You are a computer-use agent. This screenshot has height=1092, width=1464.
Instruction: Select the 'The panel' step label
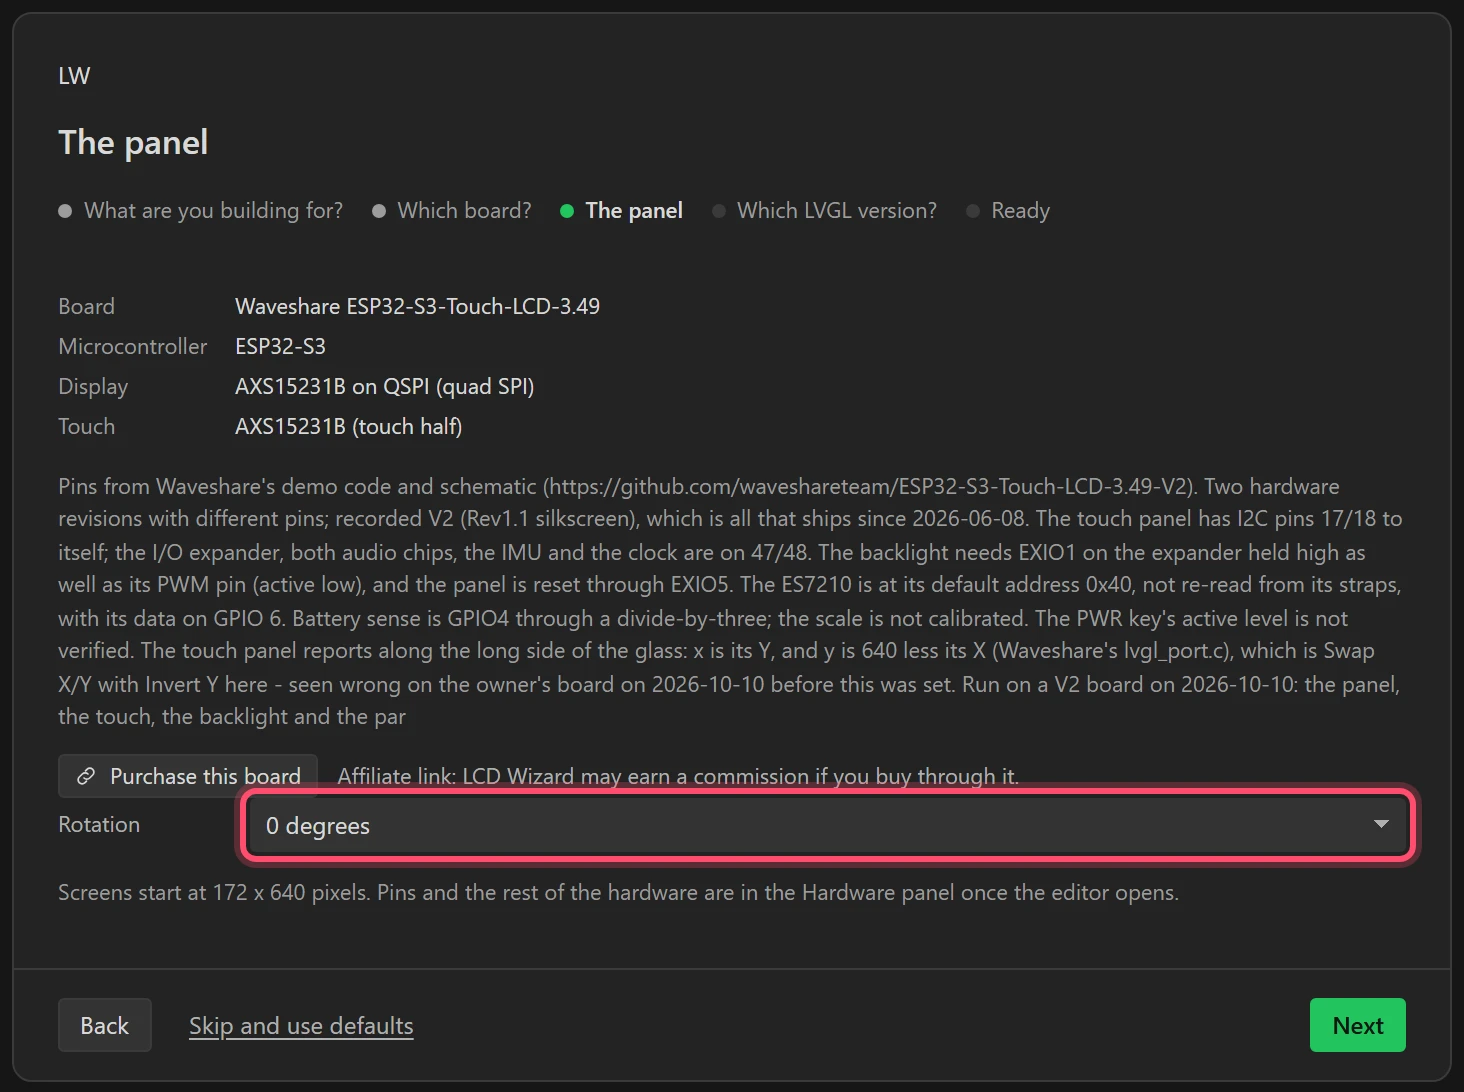634,211
